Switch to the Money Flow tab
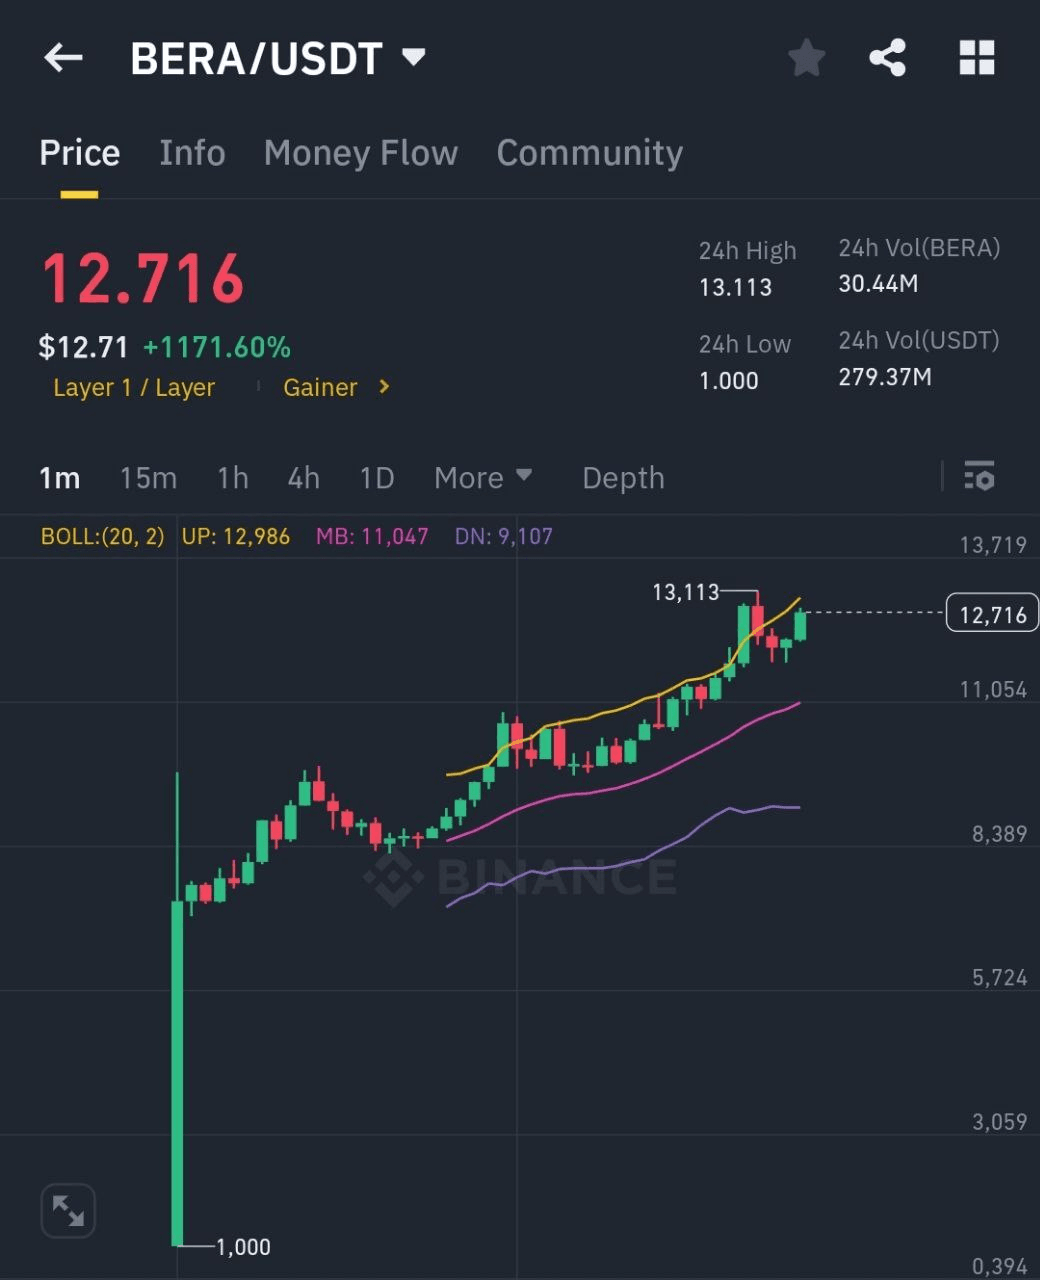Image resolution: width=1040 pixels, height=1280 pixels. point(361,153)
